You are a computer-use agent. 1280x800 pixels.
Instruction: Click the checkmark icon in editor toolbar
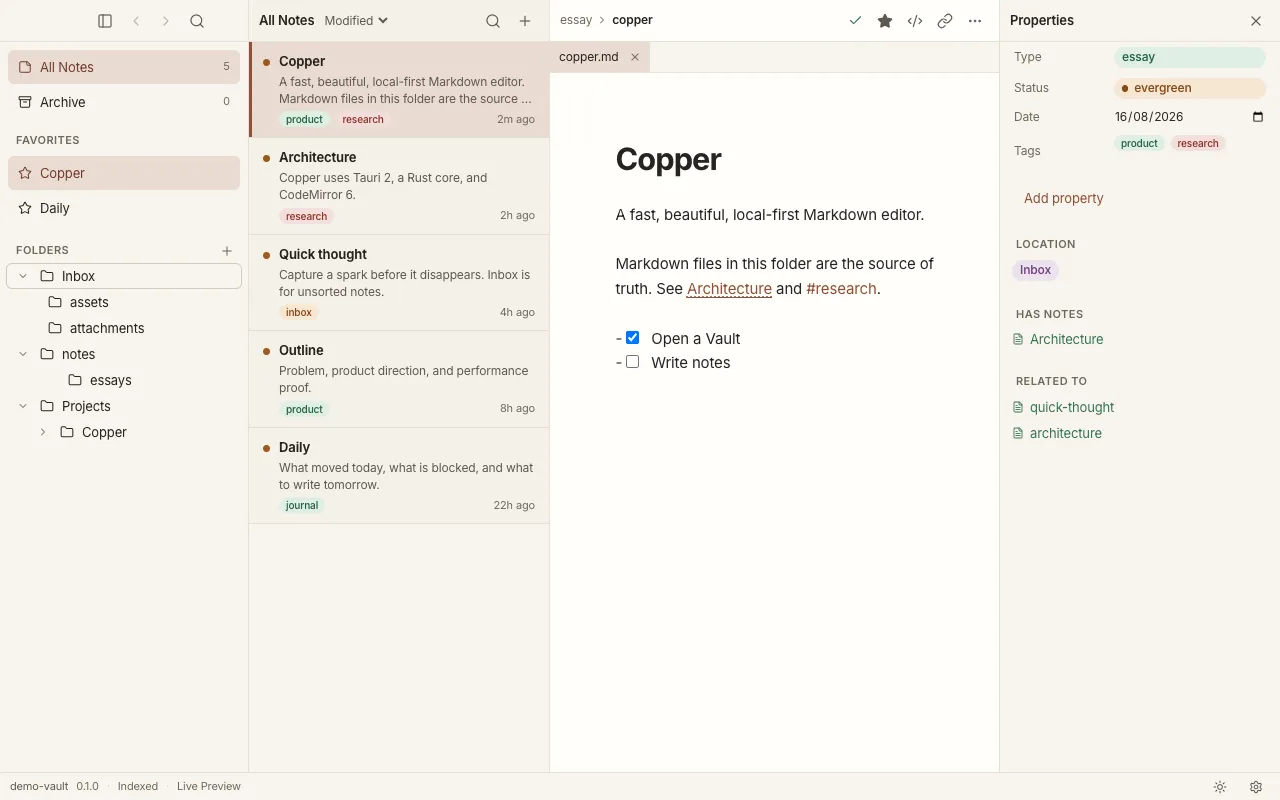855,21
